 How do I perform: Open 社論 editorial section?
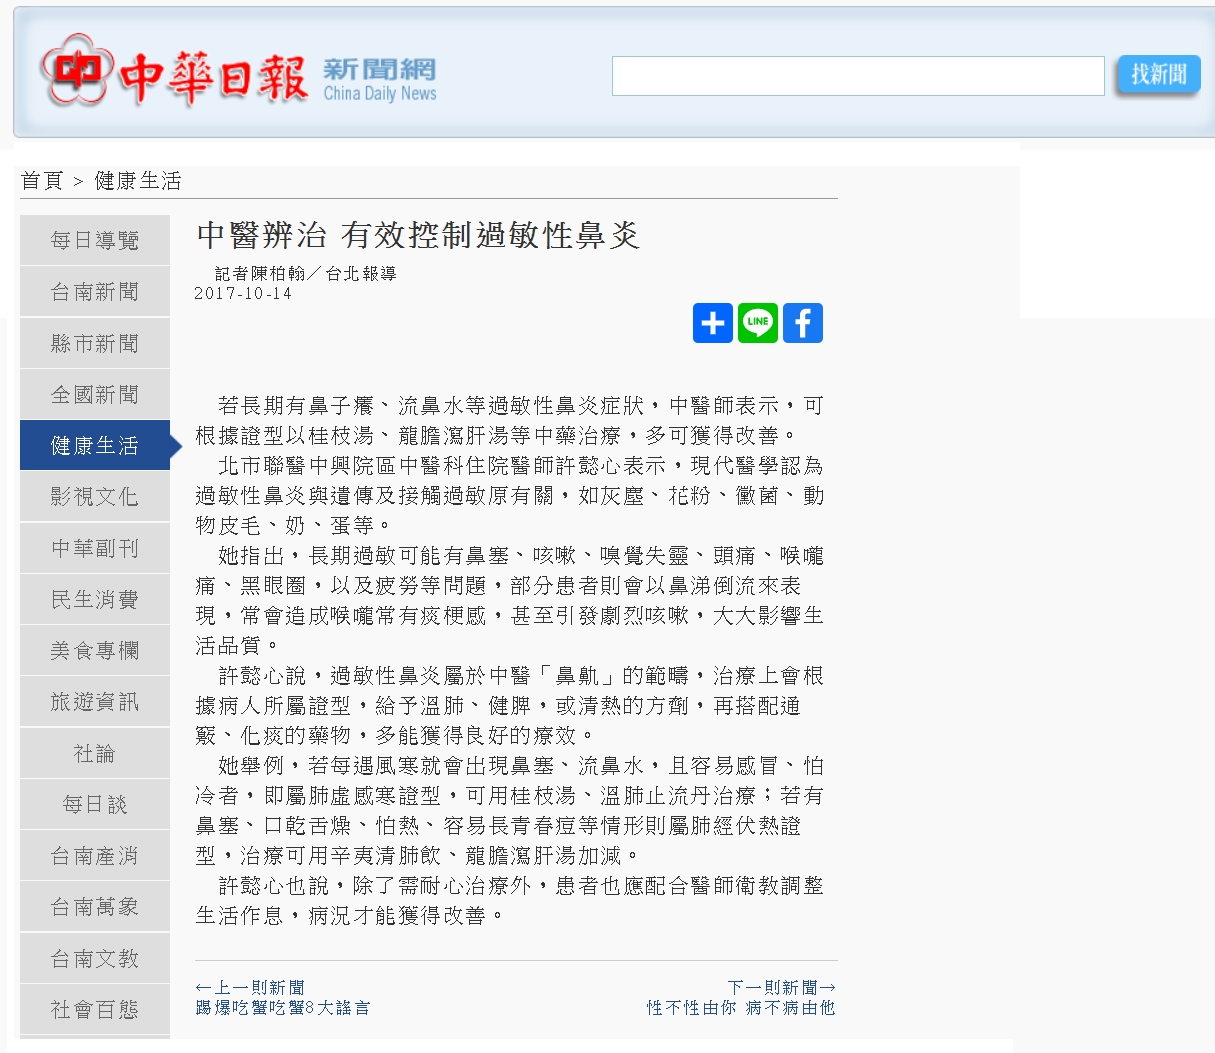pyautogui.click(x=95, y=754)
